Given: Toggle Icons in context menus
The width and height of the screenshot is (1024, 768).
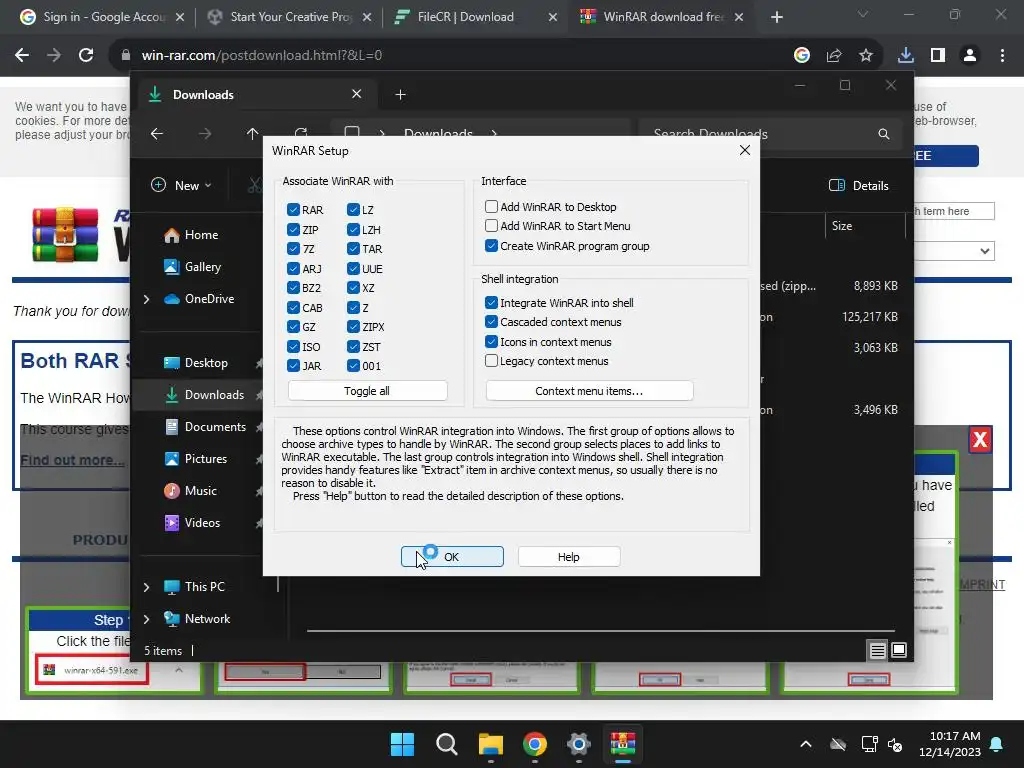Looking at the screenshot, I should coord(491,342).
